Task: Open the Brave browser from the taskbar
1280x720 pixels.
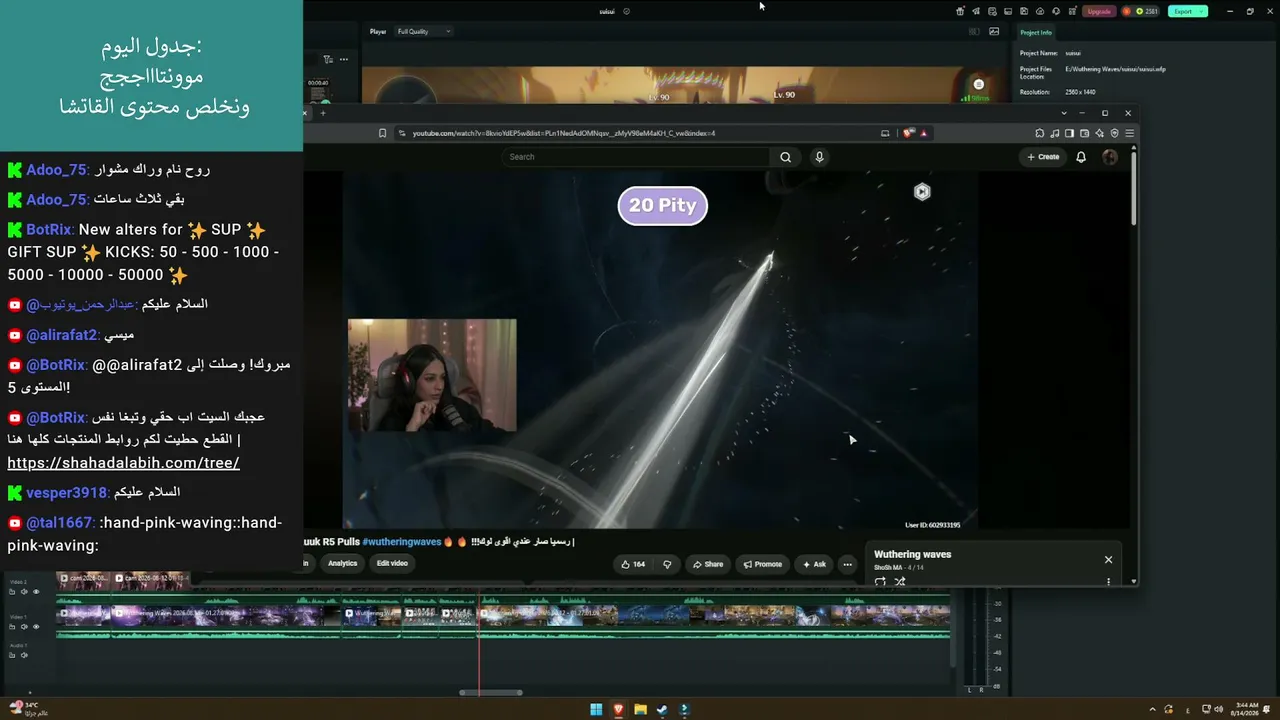Action: (x=618, y=710)
